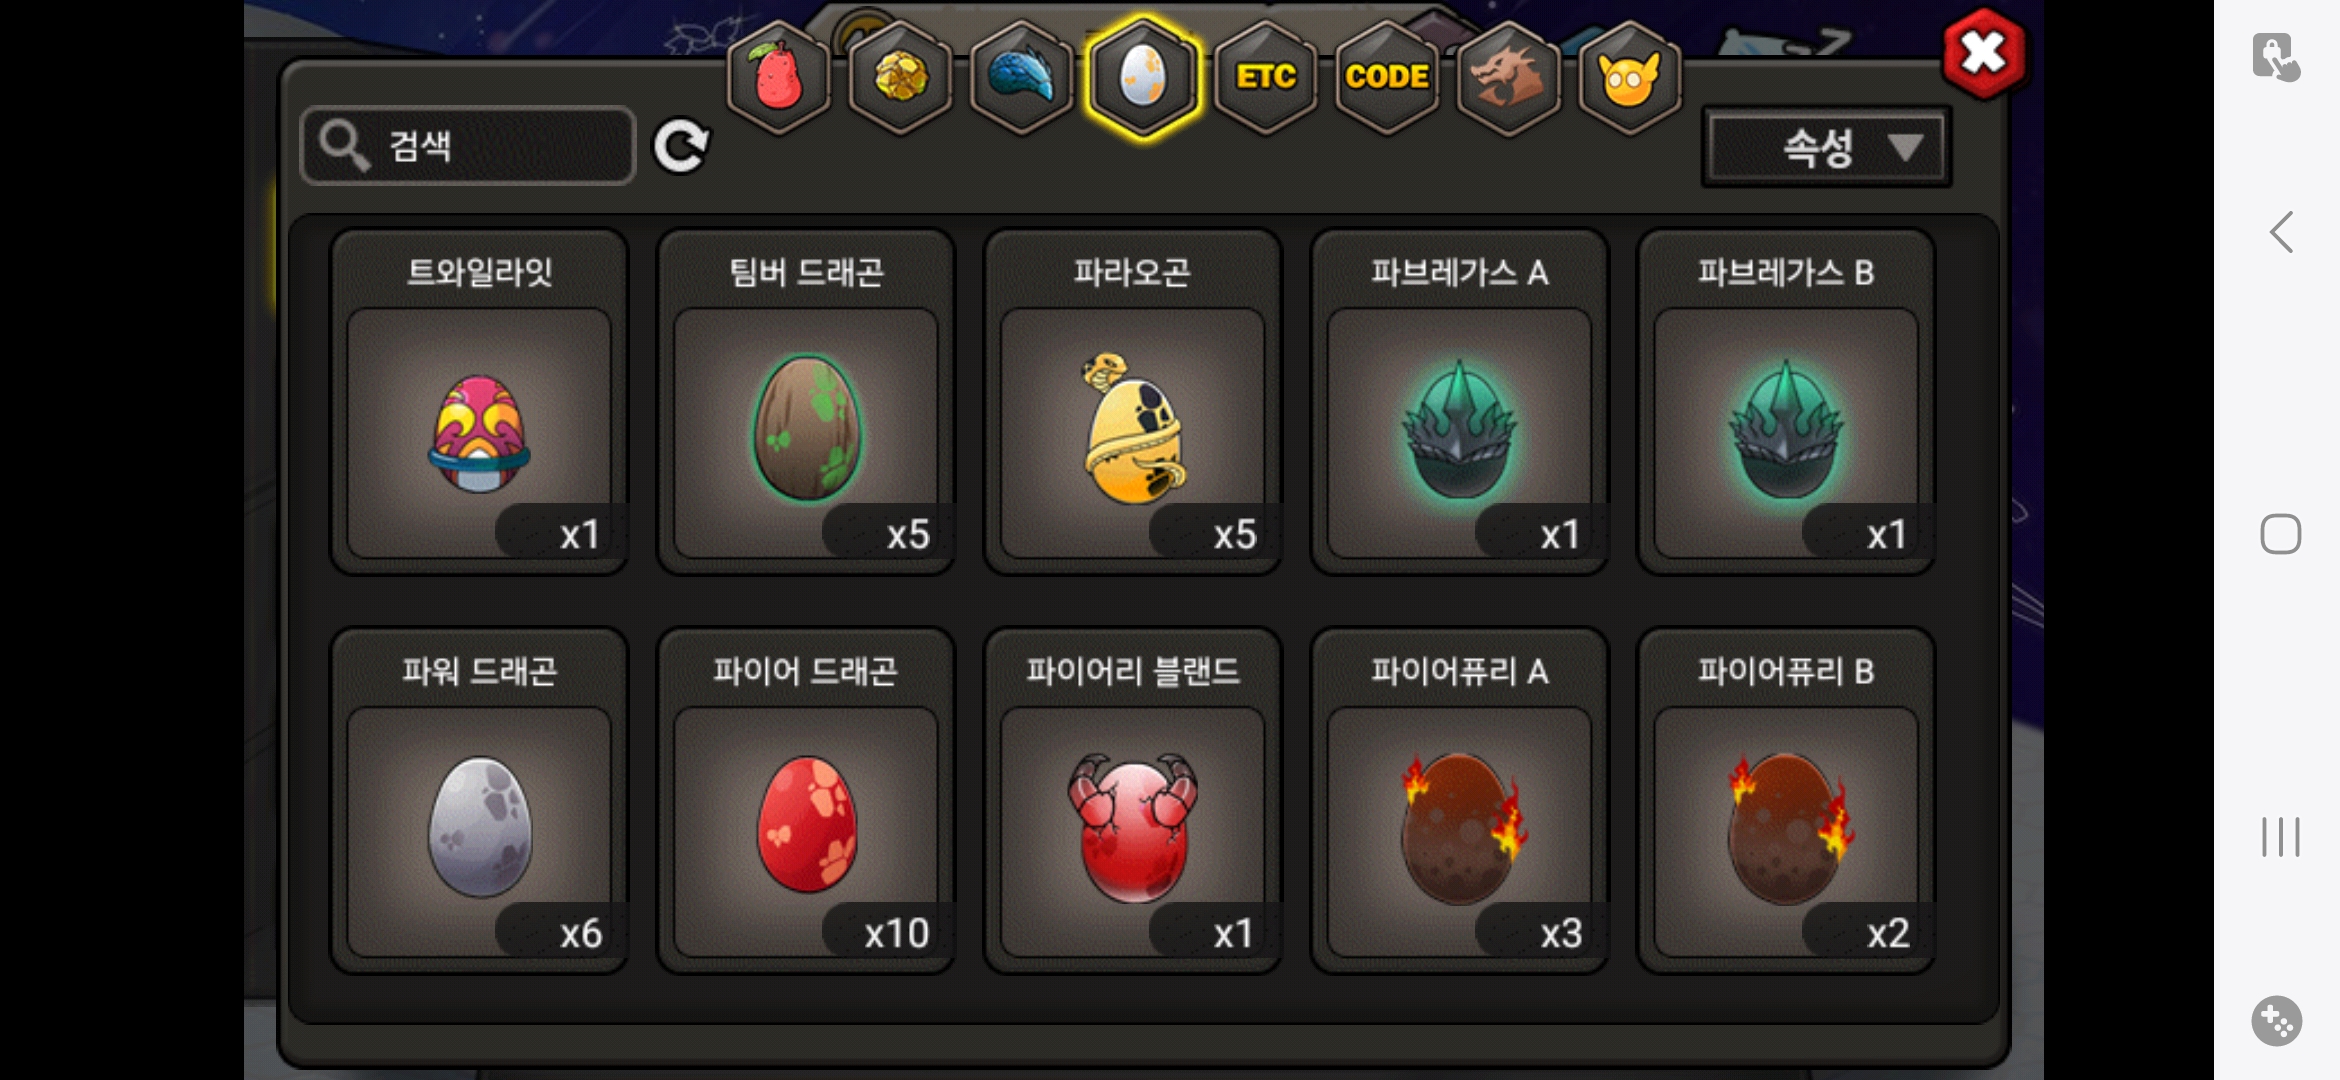Open the blue dragon scale category
Viewport: 2340px width, 1080px height.
pyautogui.click(x=1021, y=77)
